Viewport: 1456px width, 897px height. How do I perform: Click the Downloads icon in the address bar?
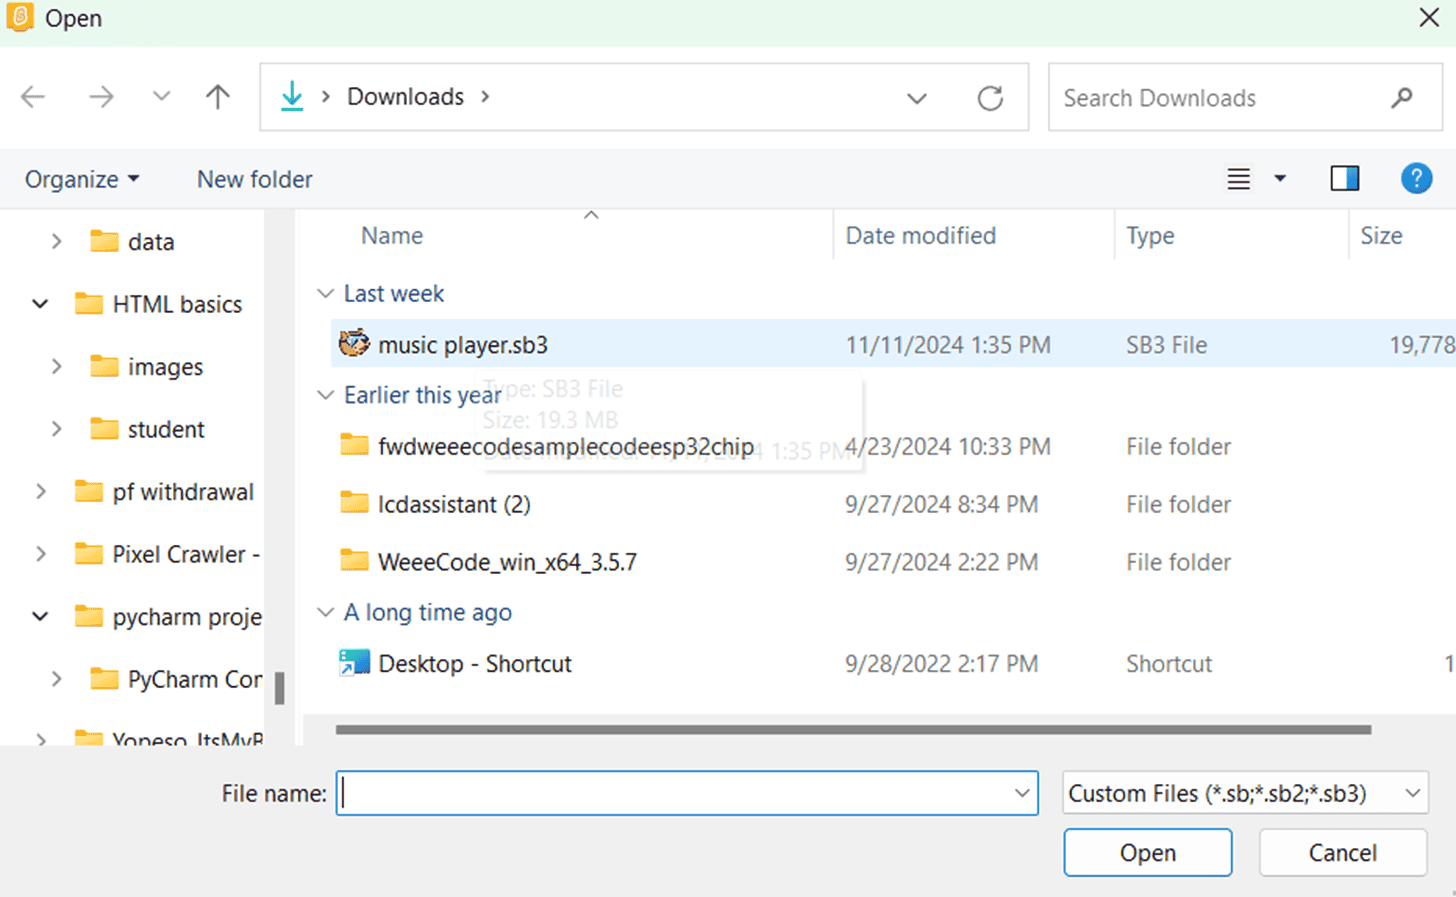point(292,96)
